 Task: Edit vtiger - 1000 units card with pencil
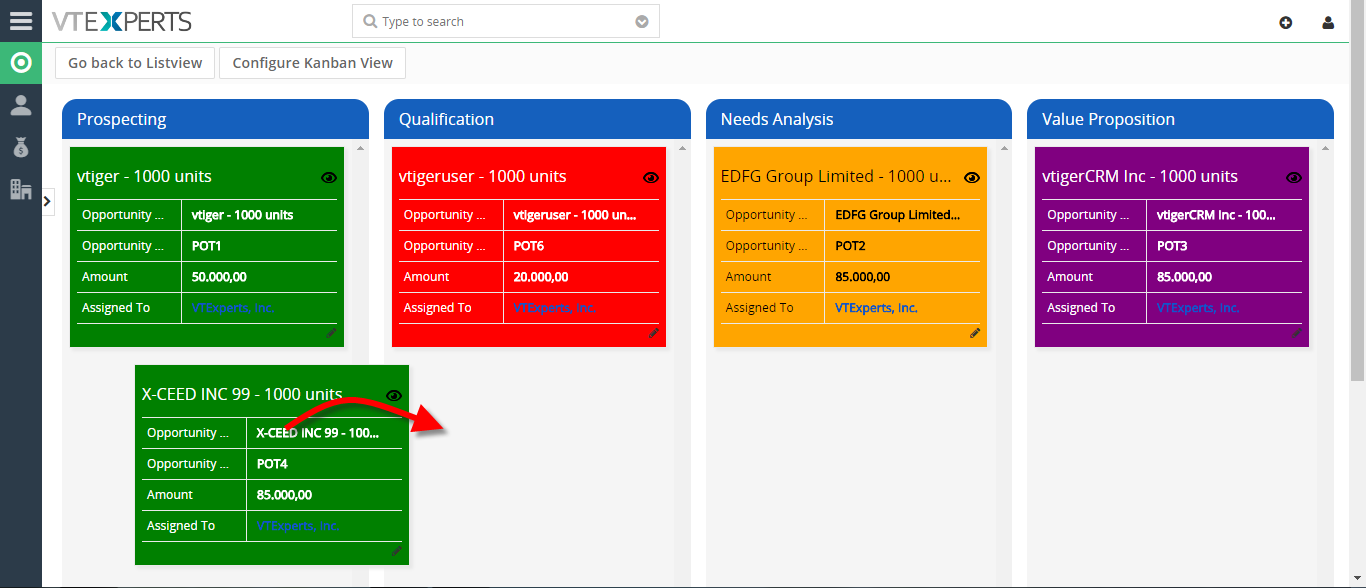pyautogui.click(x=331, y=333)
